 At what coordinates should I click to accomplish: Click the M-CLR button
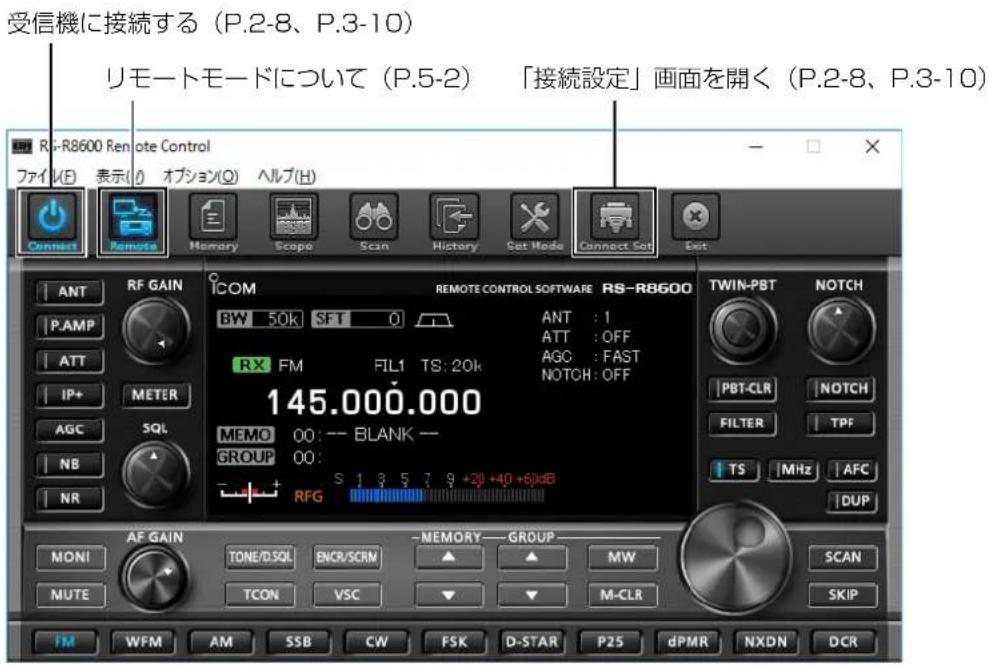point(622,595)
